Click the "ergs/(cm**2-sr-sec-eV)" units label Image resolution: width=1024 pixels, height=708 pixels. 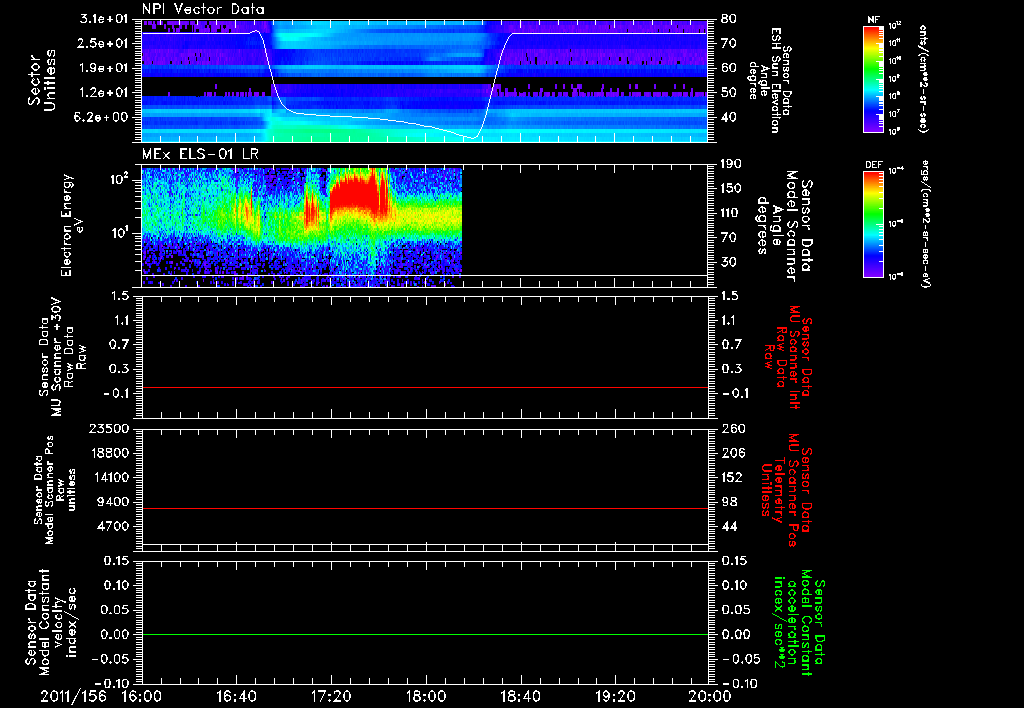pyautogui.click(x=924, y=224)
